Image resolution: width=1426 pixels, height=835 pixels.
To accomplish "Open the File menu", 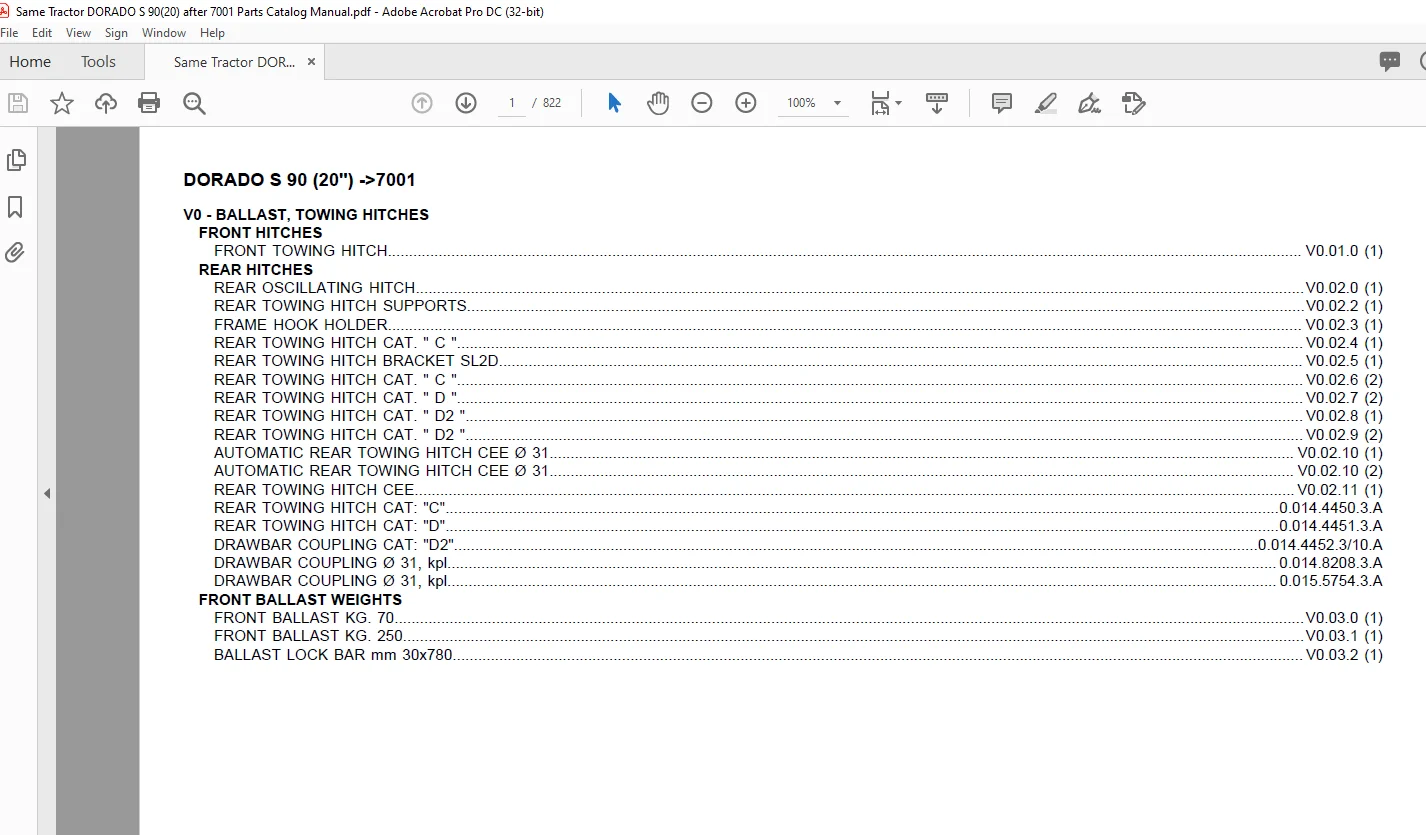I will [x=9, y=33].
